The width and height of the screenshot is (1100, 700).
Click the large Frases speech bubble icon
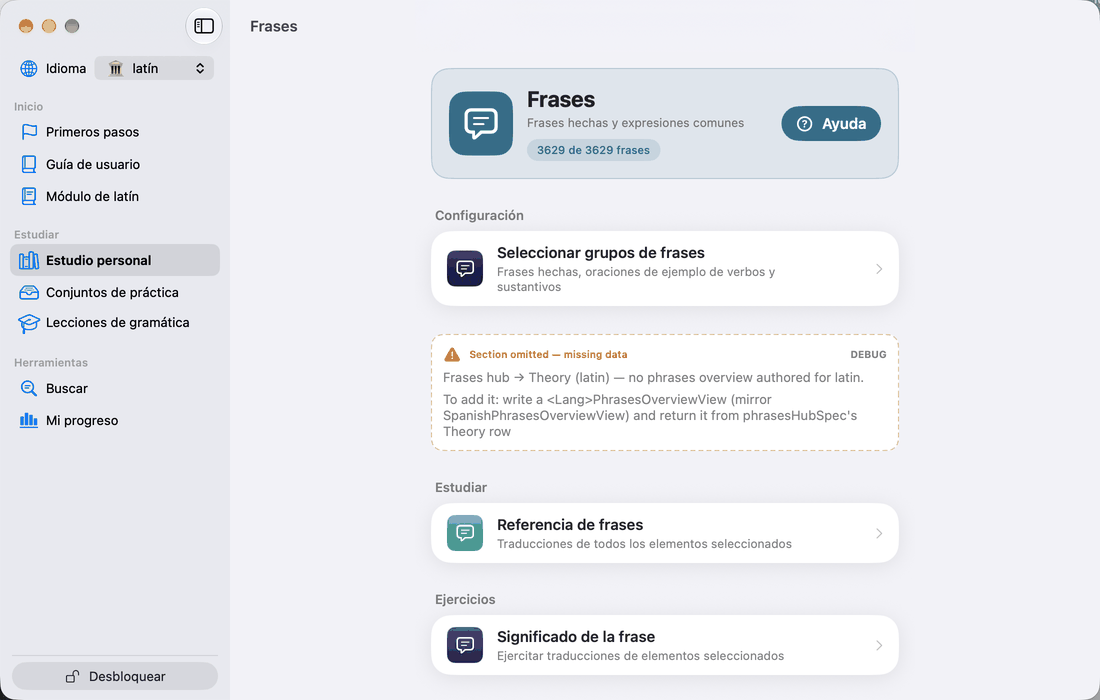pos(481,123)
